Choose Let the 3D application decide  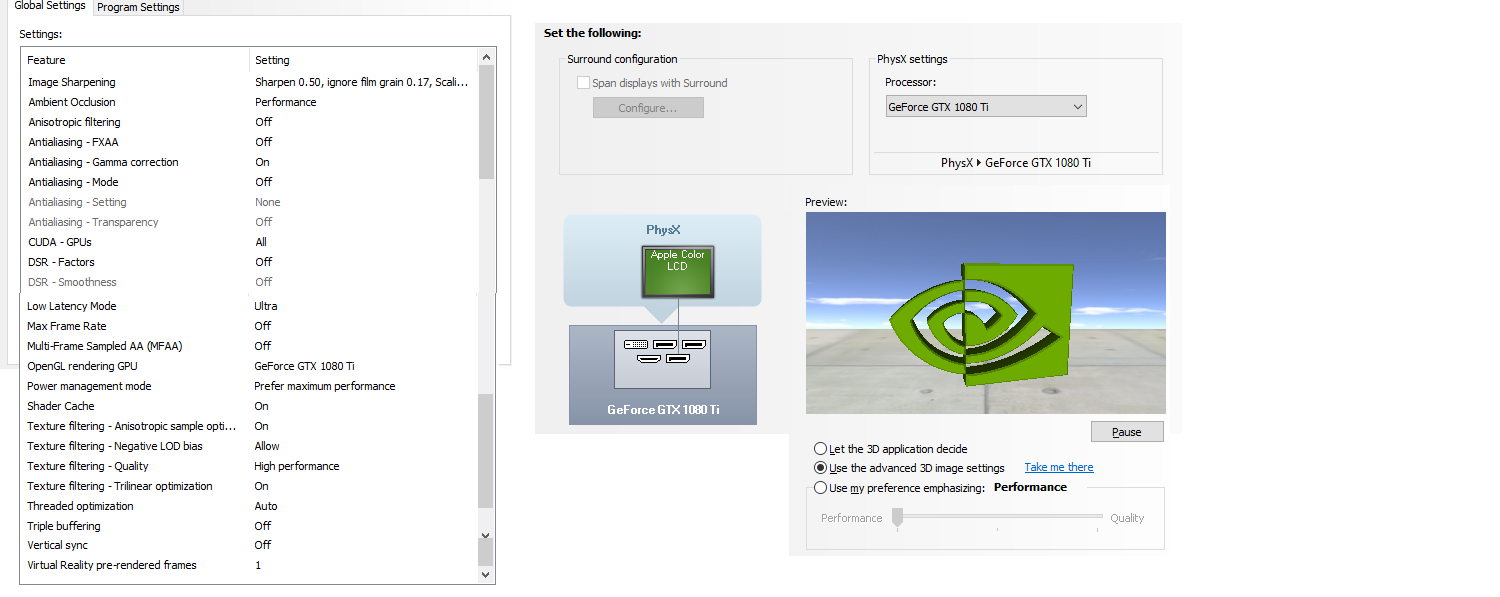pyautogui.click(x=821, y=449)
